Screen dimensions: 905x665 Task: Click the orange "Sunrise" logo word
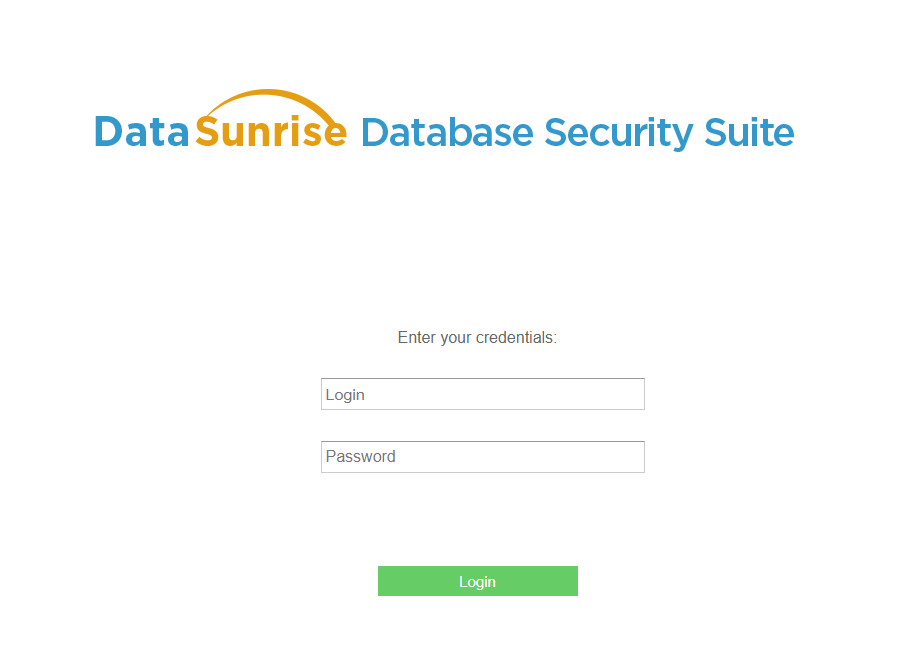[x=271, y=133]
